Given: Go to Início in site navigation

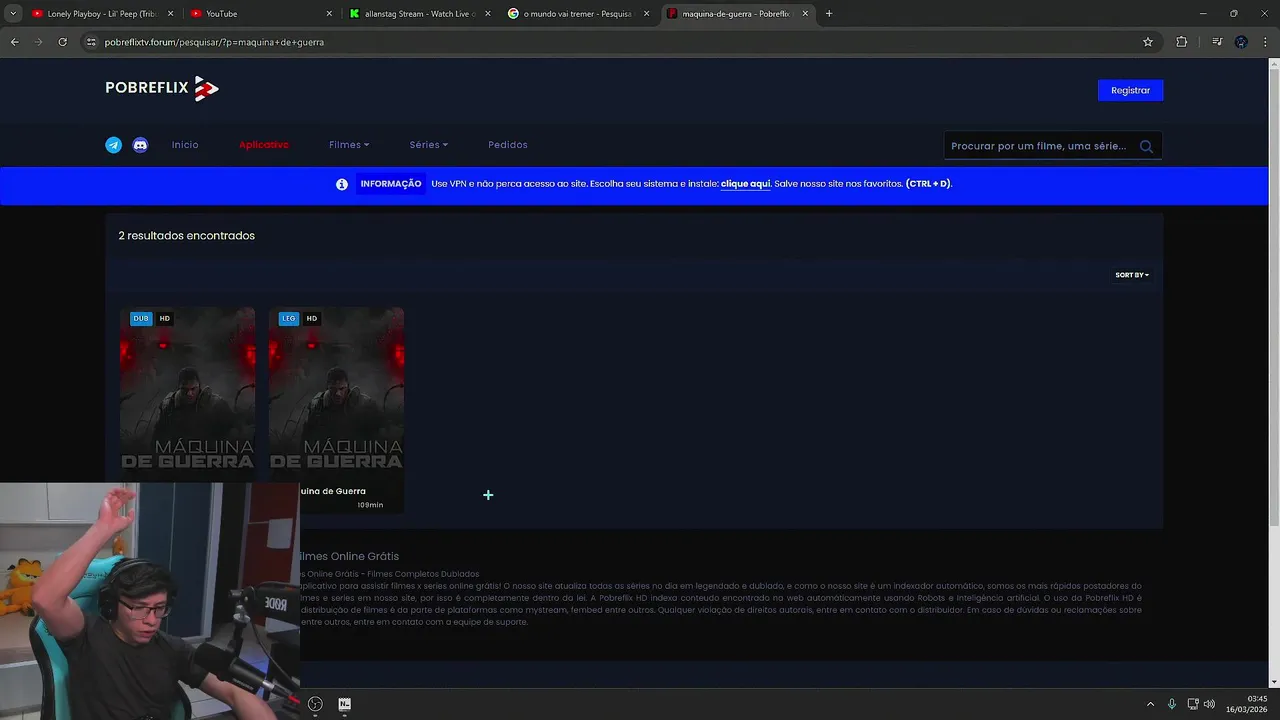Looking at the screenshot, I should (185, 145).
